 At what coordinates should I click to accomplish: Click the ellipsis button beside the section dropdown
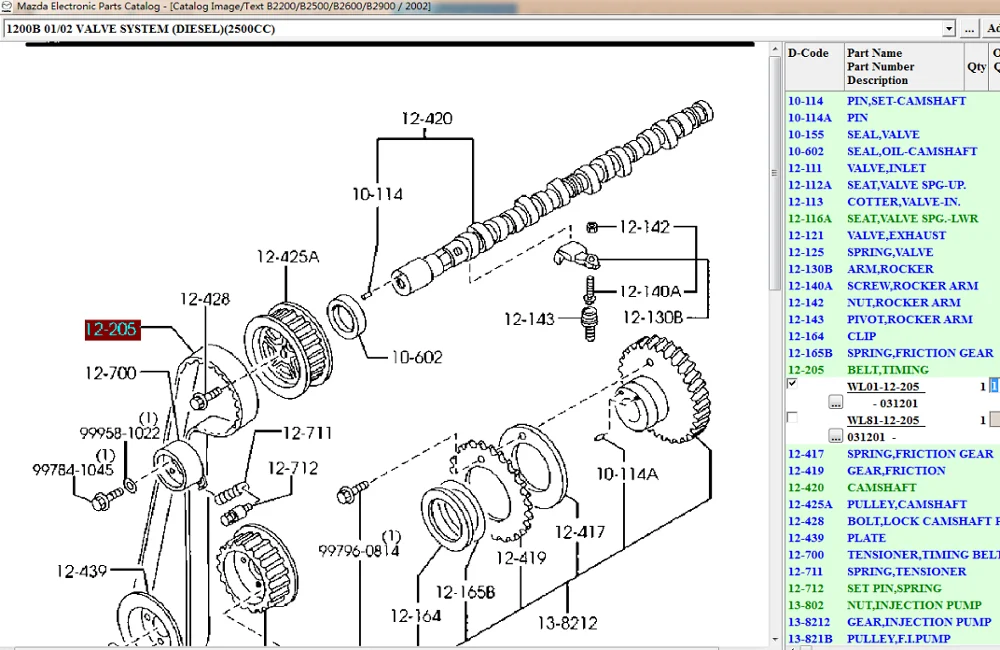point(969,28)
